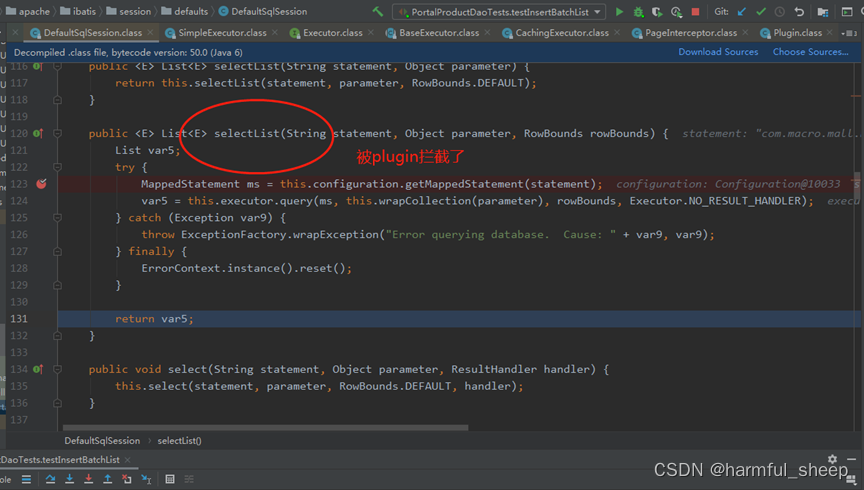864x490 pixels.
Task: Click the Trace Current Stream Chain icon
Action: point(189,479)
